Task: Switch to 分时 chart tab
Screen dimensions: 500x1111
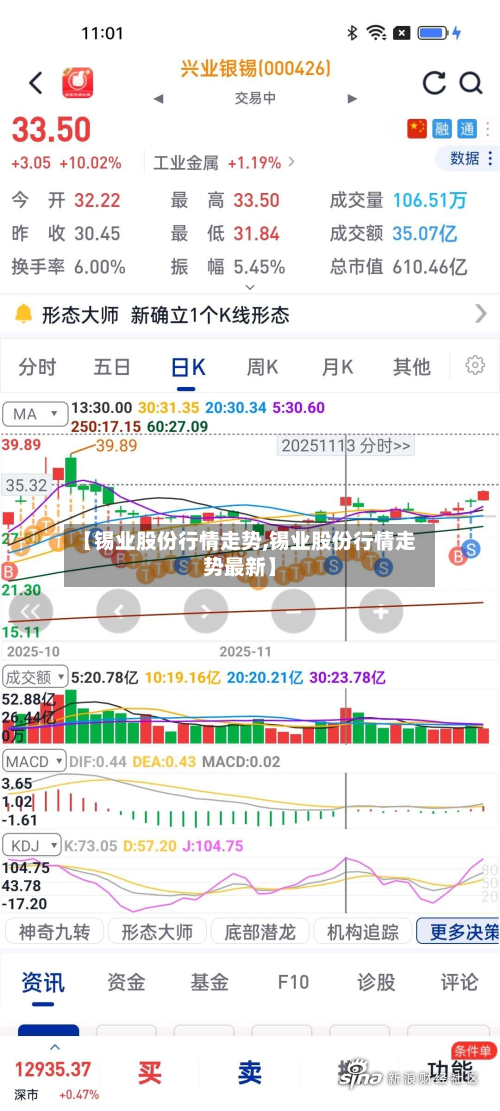Action: click(x=37, y=367)
